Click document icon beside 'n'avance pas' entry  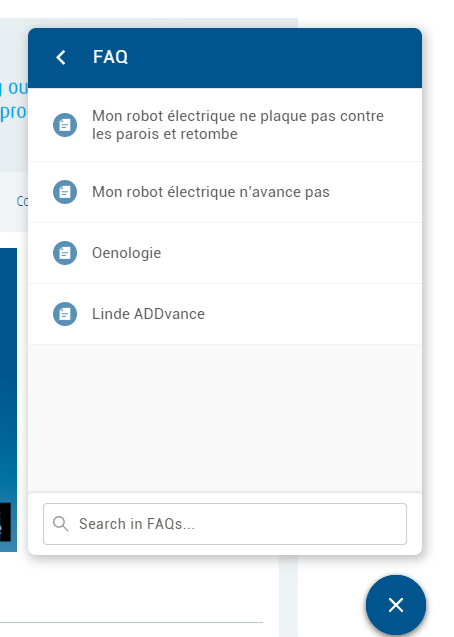tap(65, 192)
